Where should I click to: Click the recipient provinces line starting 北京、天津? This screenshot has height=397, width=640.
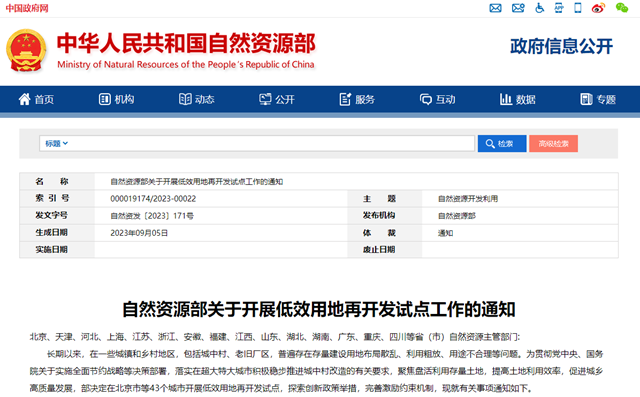[x=275, y=337]
